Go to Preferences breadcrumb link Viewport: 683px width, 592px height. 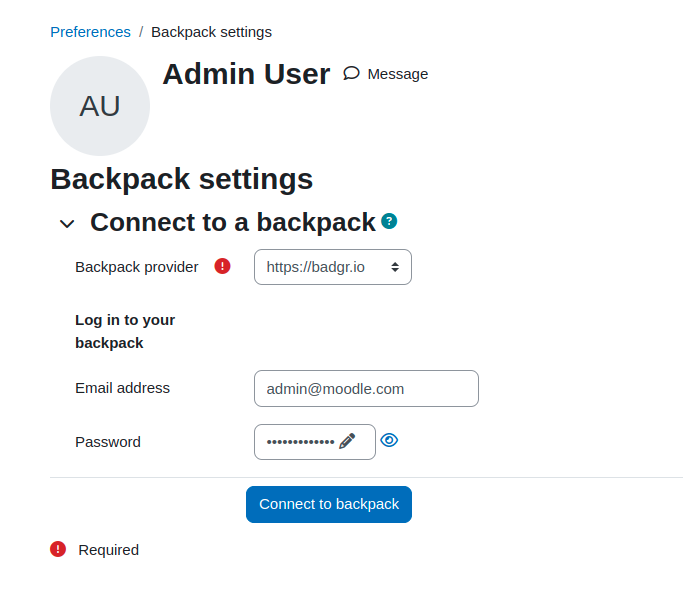pyautogui.click(x=90, y=32)
